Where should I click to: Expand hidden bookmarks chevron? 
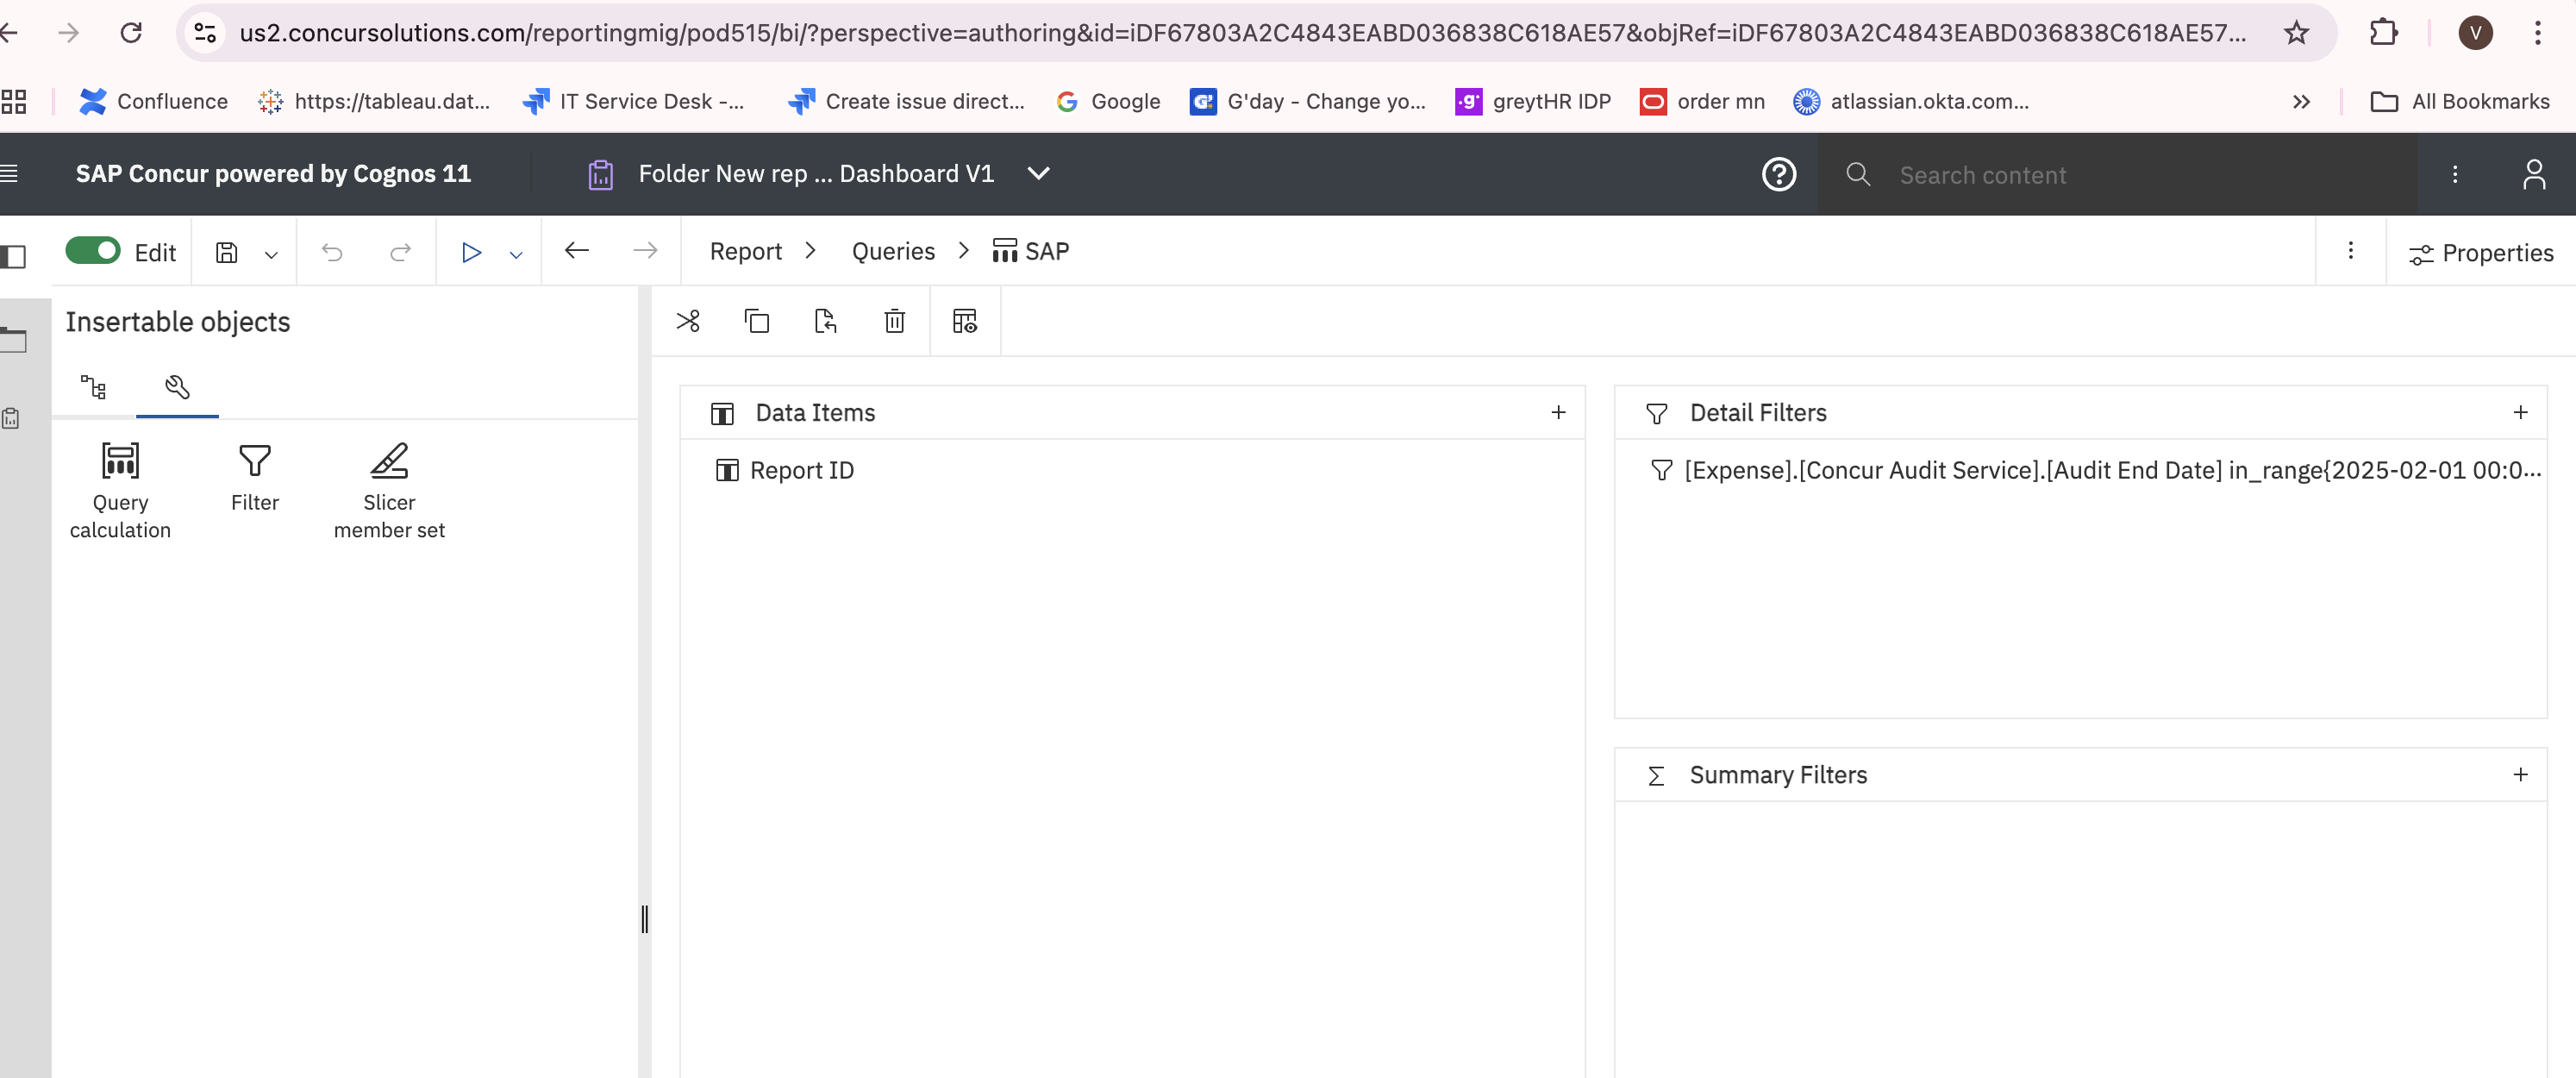point(2301,101)
